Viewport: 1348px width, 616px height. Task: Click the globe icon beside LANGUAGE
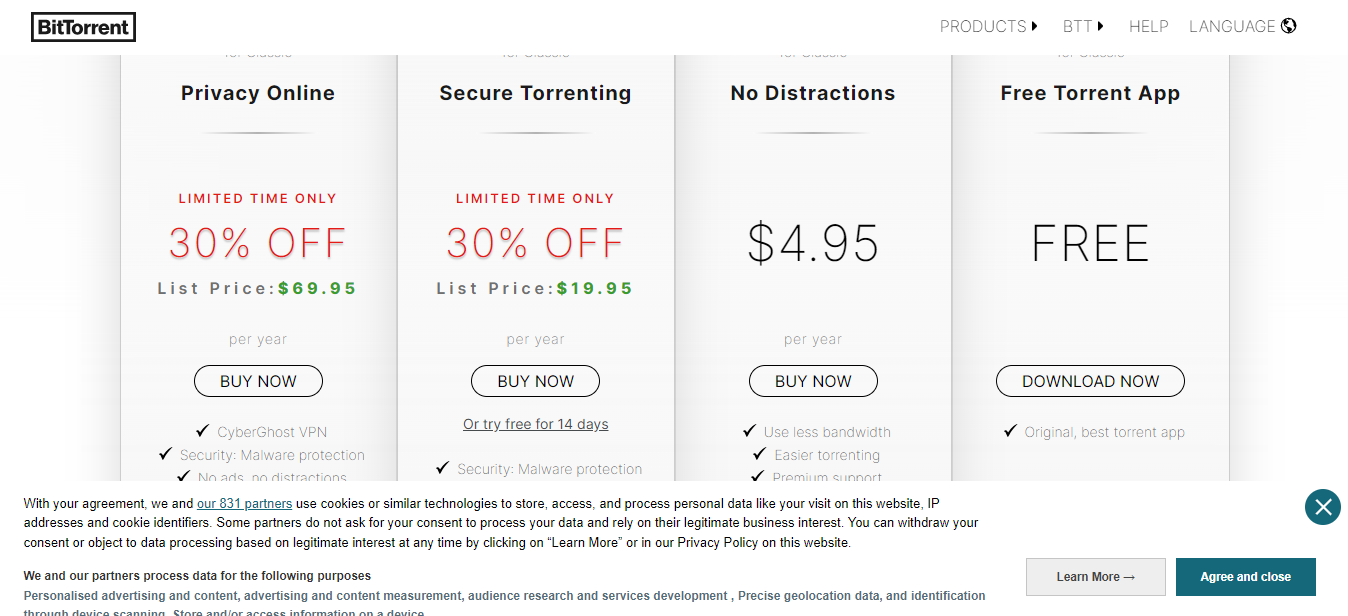[x=1288, y=26]
